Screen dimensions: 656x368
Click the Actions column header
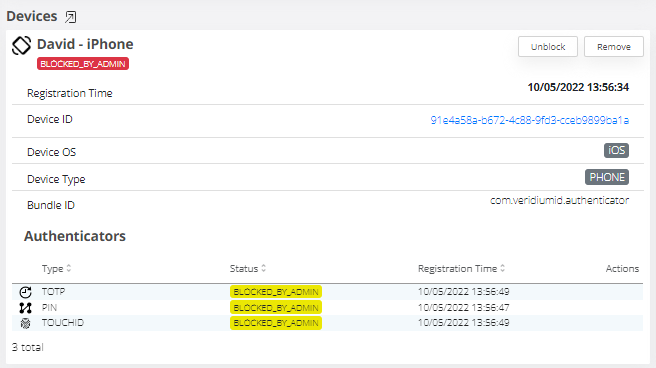click(622, 268)
